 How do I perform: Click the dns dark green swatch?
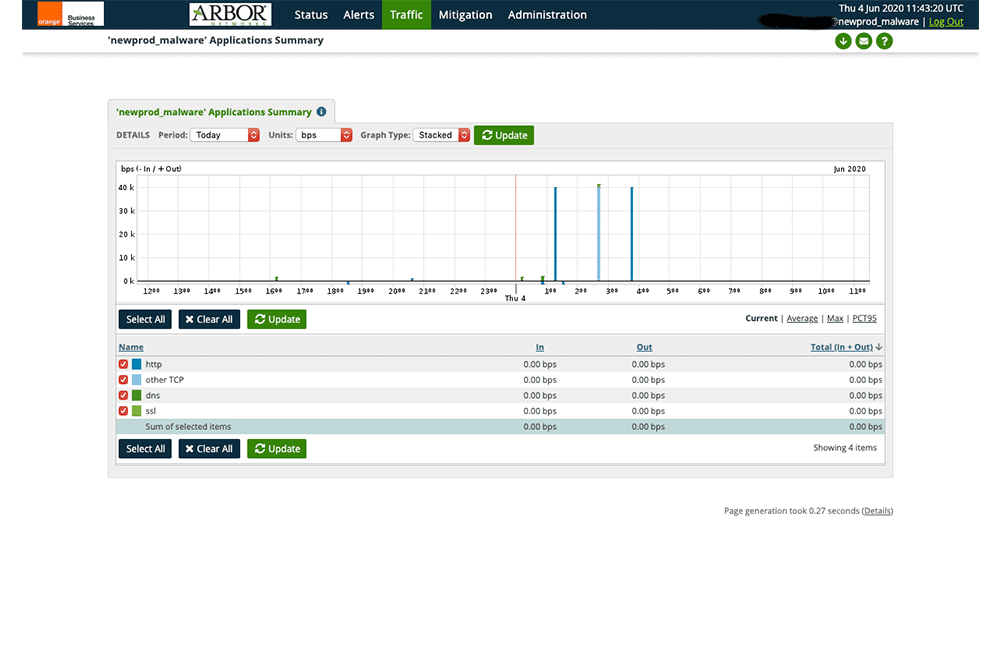click(x=136, y=395)
